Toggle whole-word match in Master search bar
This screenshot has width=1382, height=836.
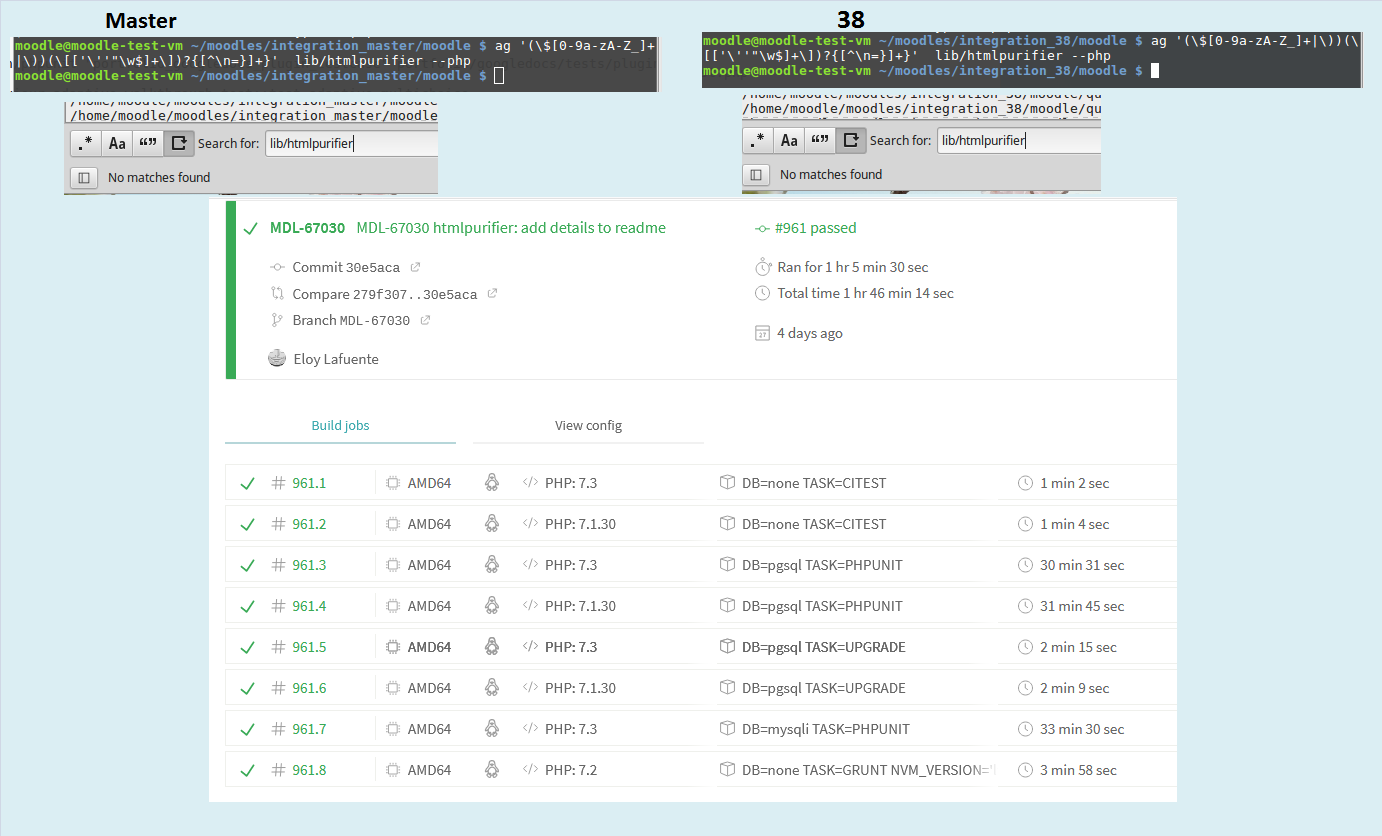[x=148, y=144]
